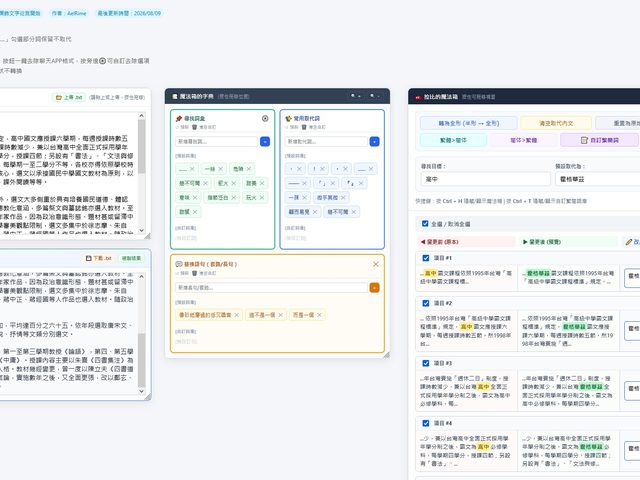The width and height of the screenshot is (640, 480).
Task: Click the last-updated date tag at top
Action: [129, 13]
